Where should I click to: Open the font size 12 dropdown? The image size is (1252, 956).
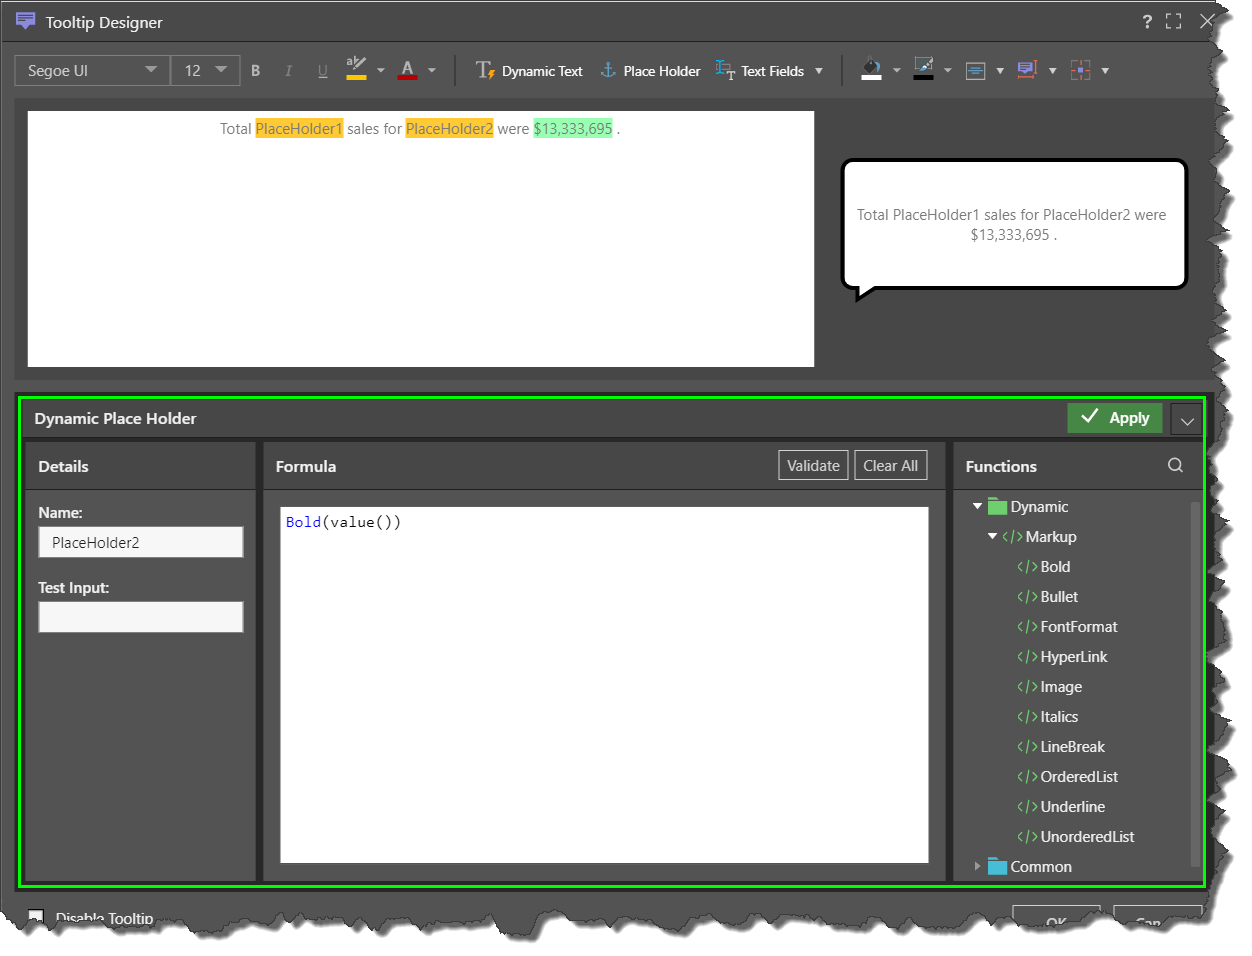click(x=205, y=71)
